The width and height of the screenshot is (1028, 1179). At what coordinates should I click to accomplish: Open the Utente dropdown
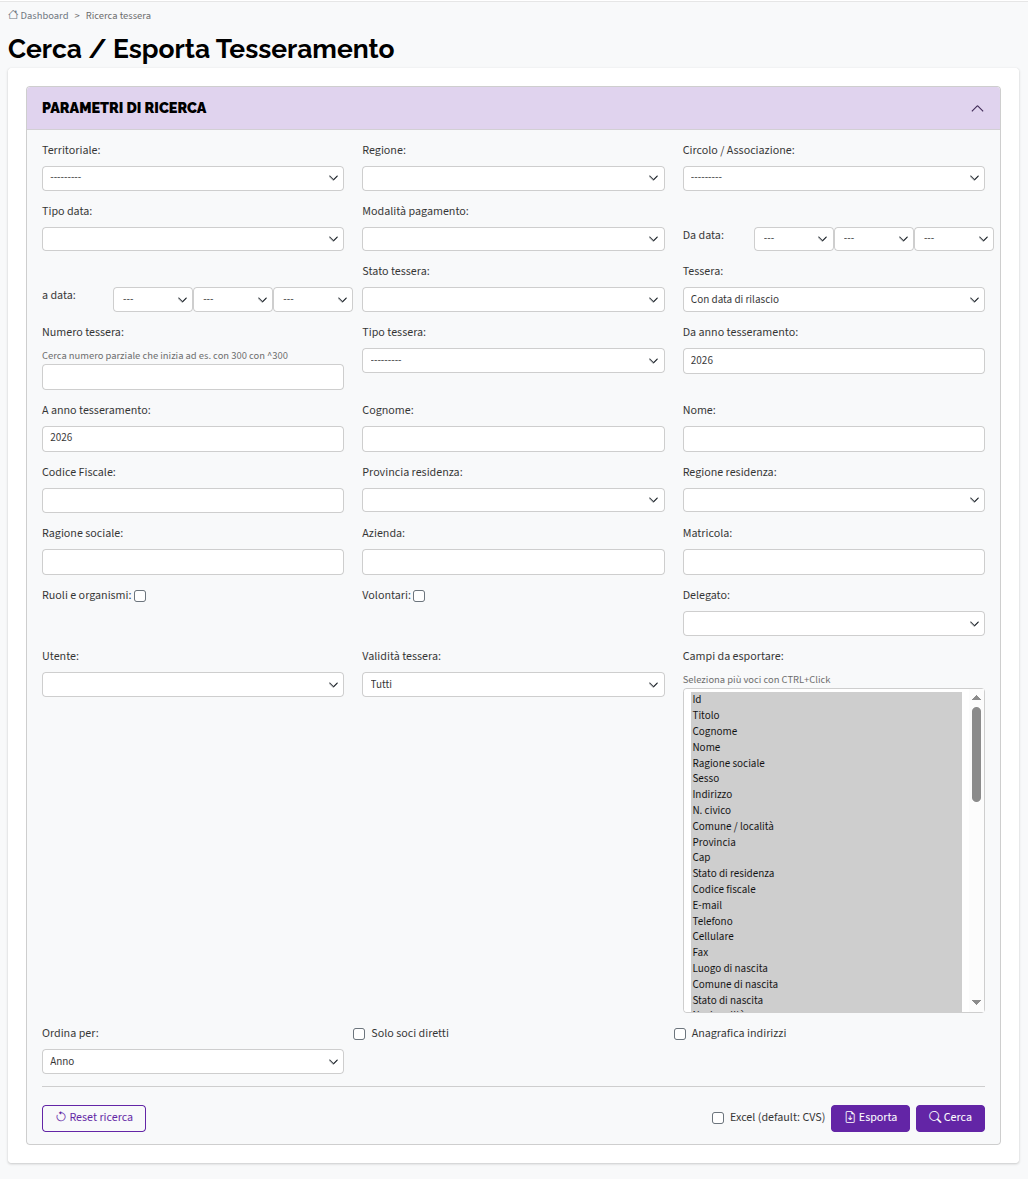[193, 684]
